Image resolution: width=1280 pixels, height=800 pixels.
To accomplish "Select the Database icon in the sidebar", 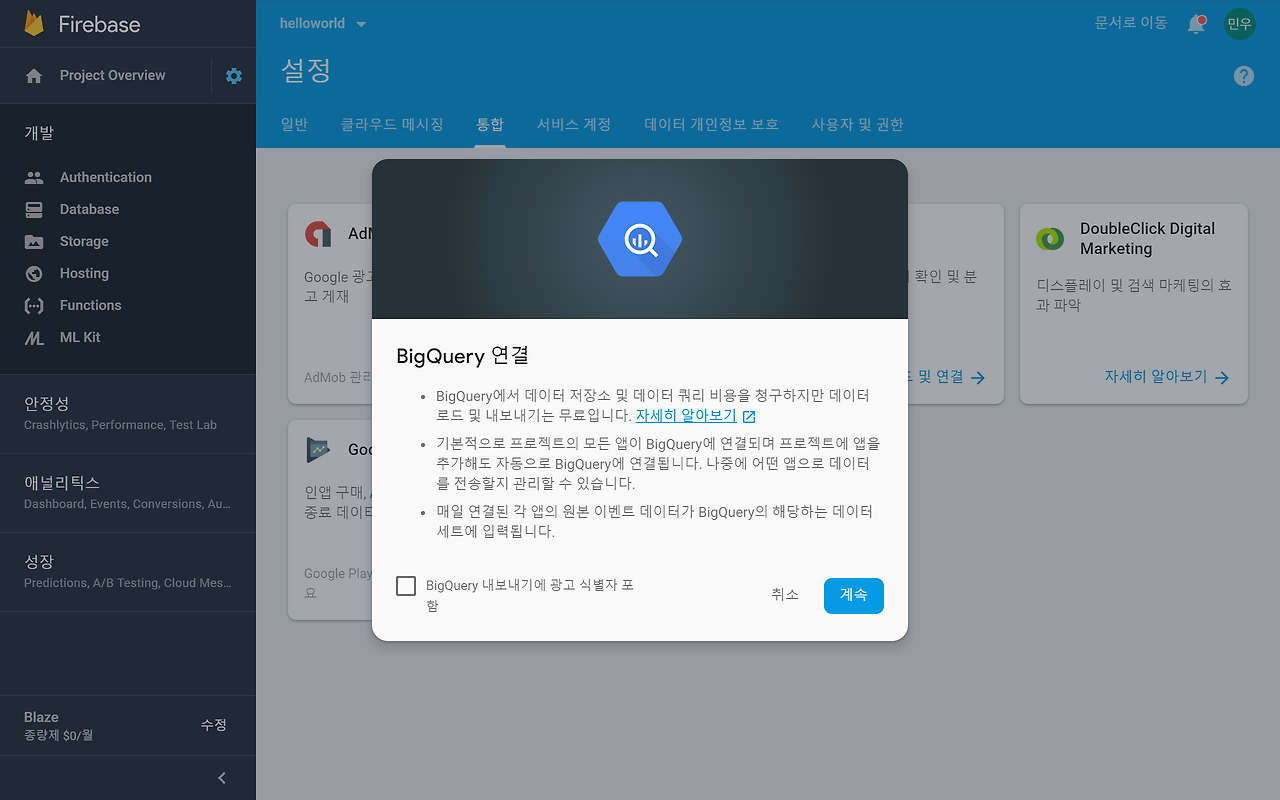I will click(x=34, y=209).
